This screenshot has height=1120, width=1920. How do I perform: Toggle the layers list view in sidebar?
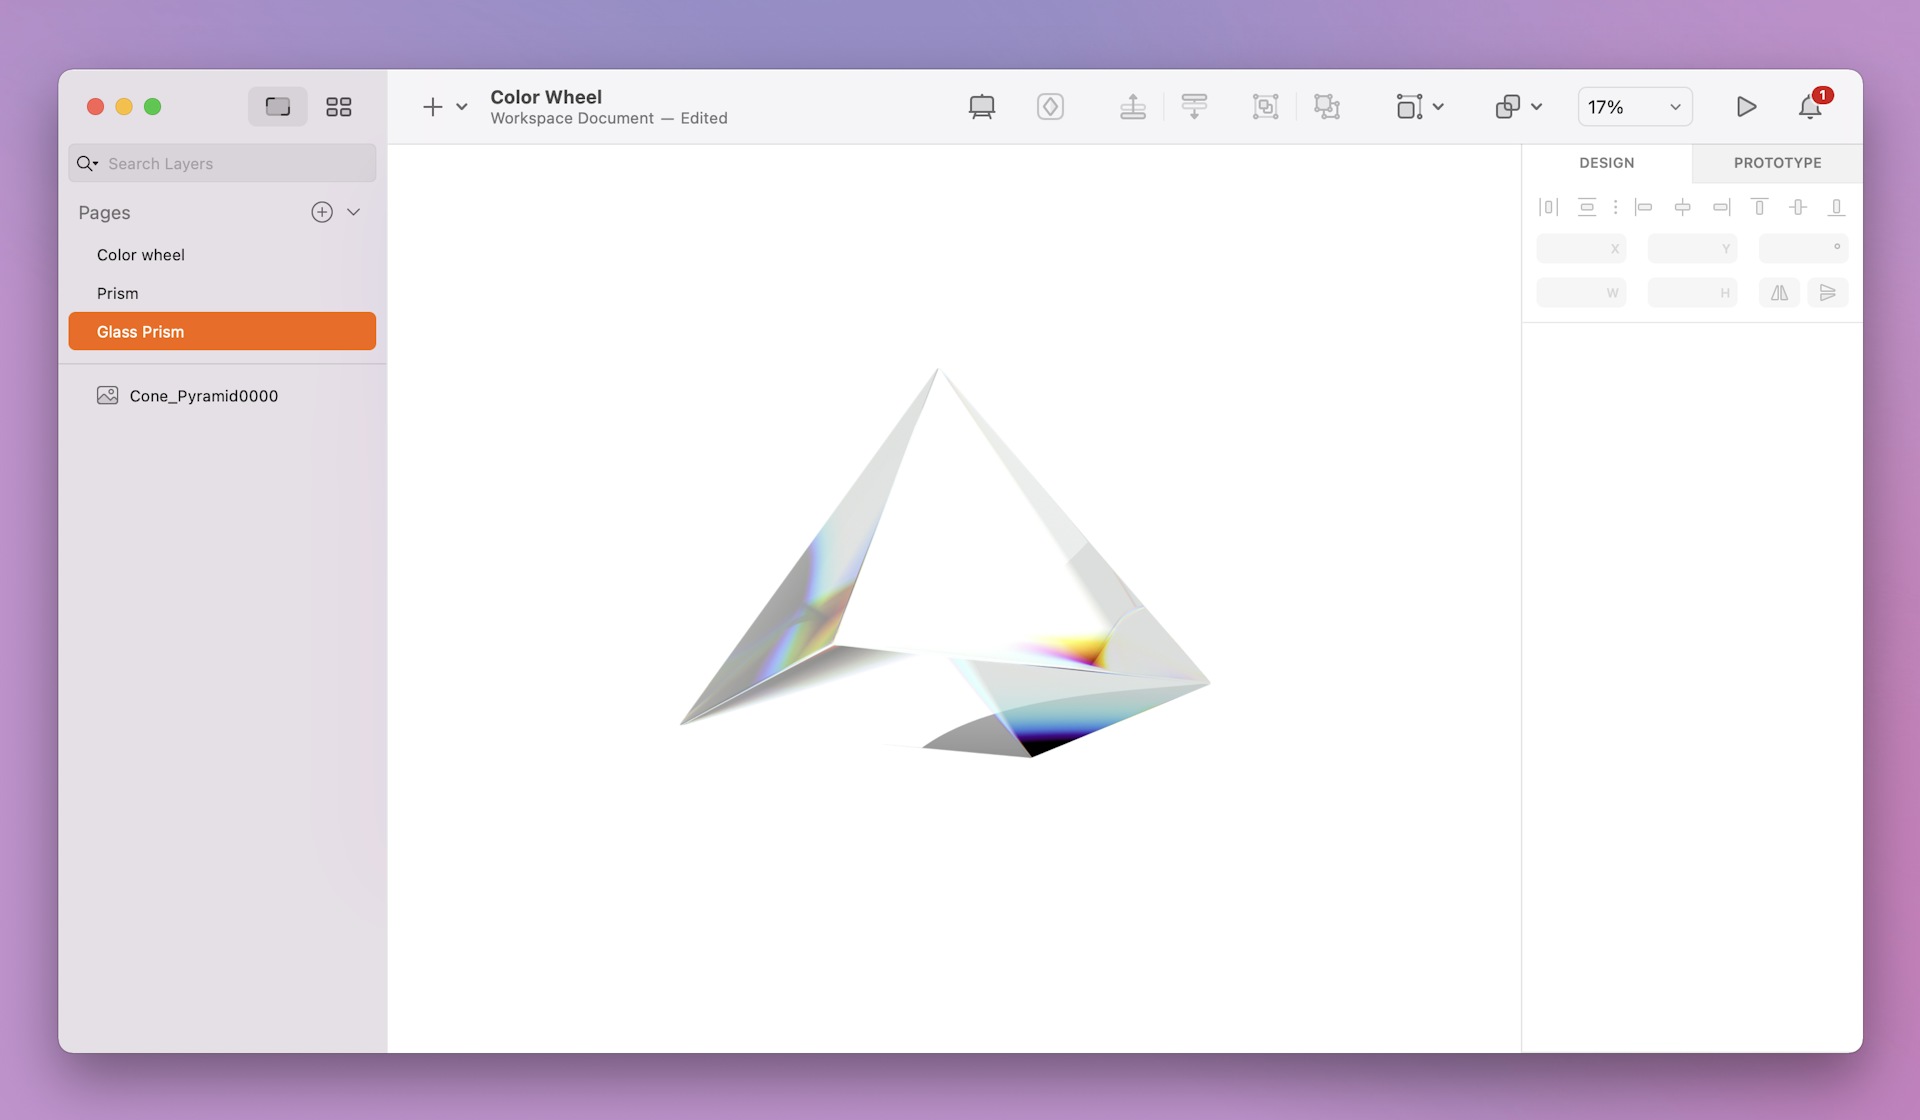coord(277,106)
